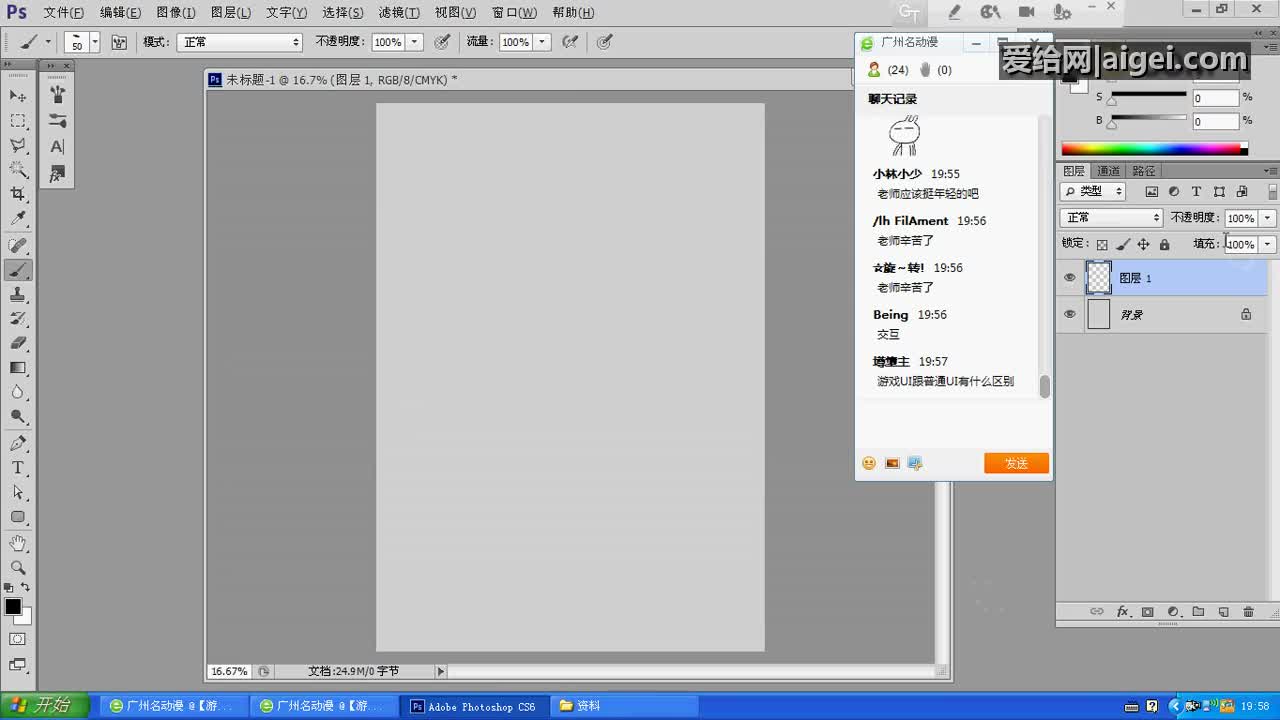The image size is (1280, 720).
Task: Open the 滤镜(T) menu
Action: point(399,13)
